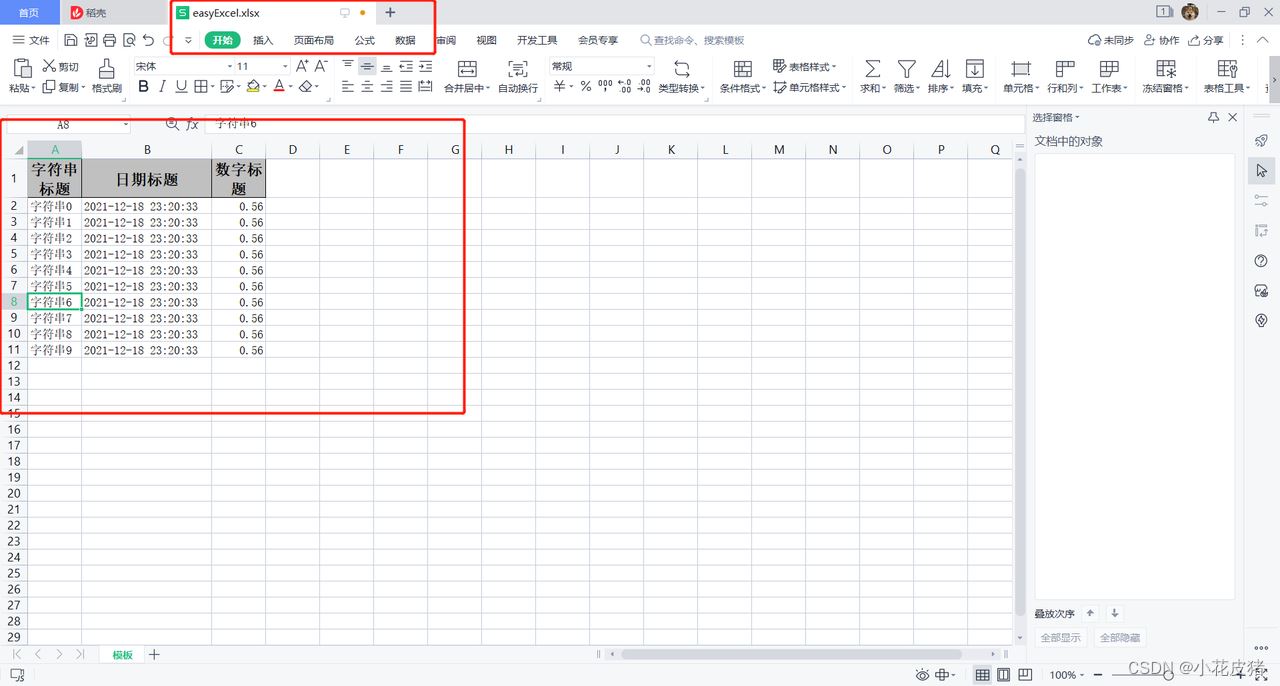Click the move up stacking order arrow

click(x=1091, y=613)
